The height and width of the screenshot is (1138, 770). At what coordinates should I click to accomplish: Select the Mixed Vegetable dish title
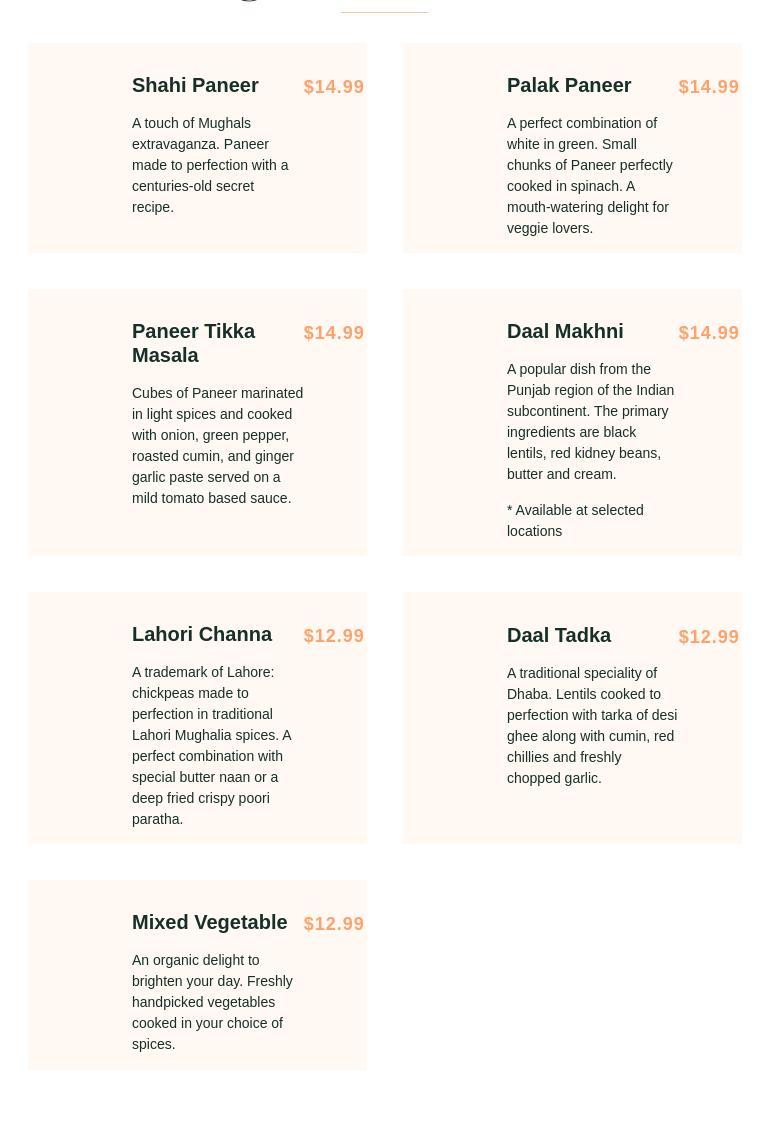pyautogui.click(x=209, y=923)
